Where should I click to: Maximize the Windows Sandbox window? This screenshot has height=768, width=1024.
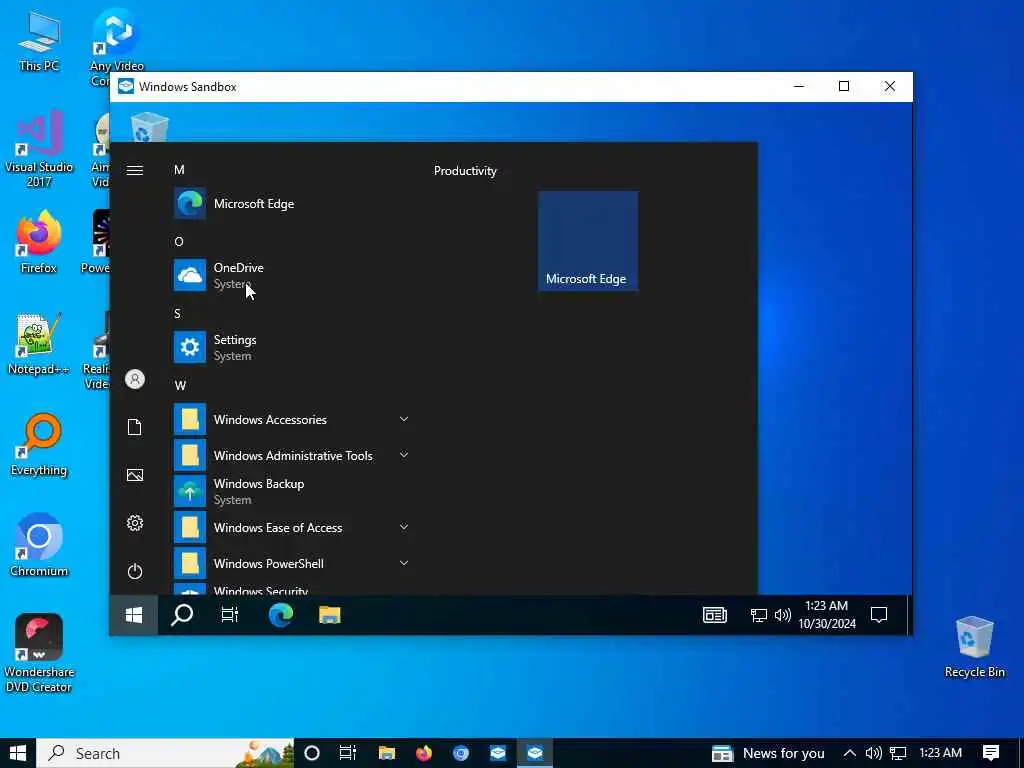pyautogui.click(x=844, y=86)
